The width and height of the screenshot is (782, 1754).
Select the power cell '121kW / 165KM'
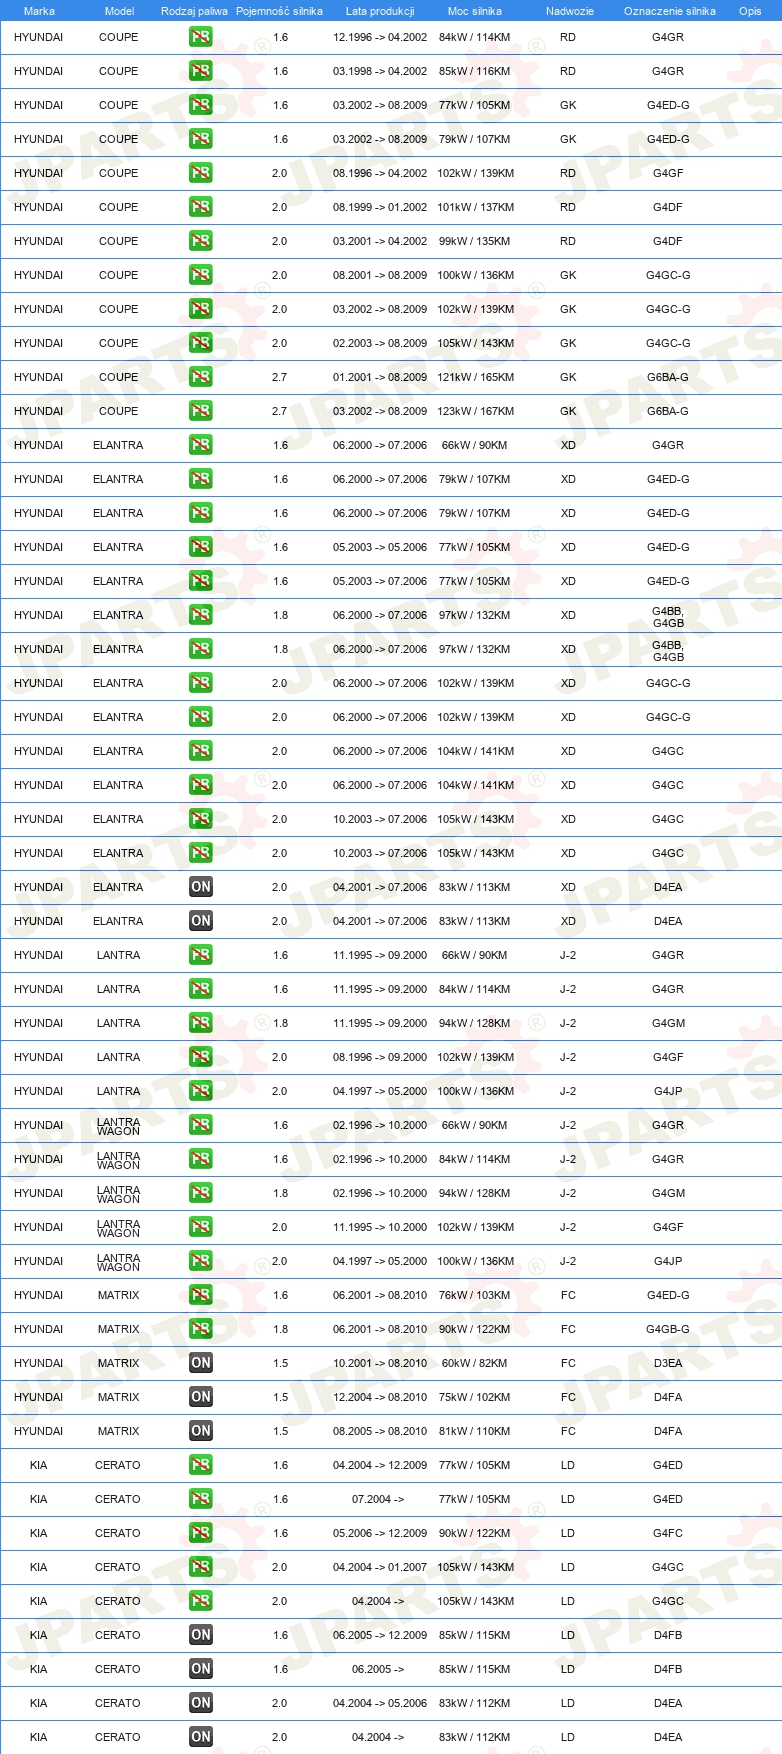(475, 377)
